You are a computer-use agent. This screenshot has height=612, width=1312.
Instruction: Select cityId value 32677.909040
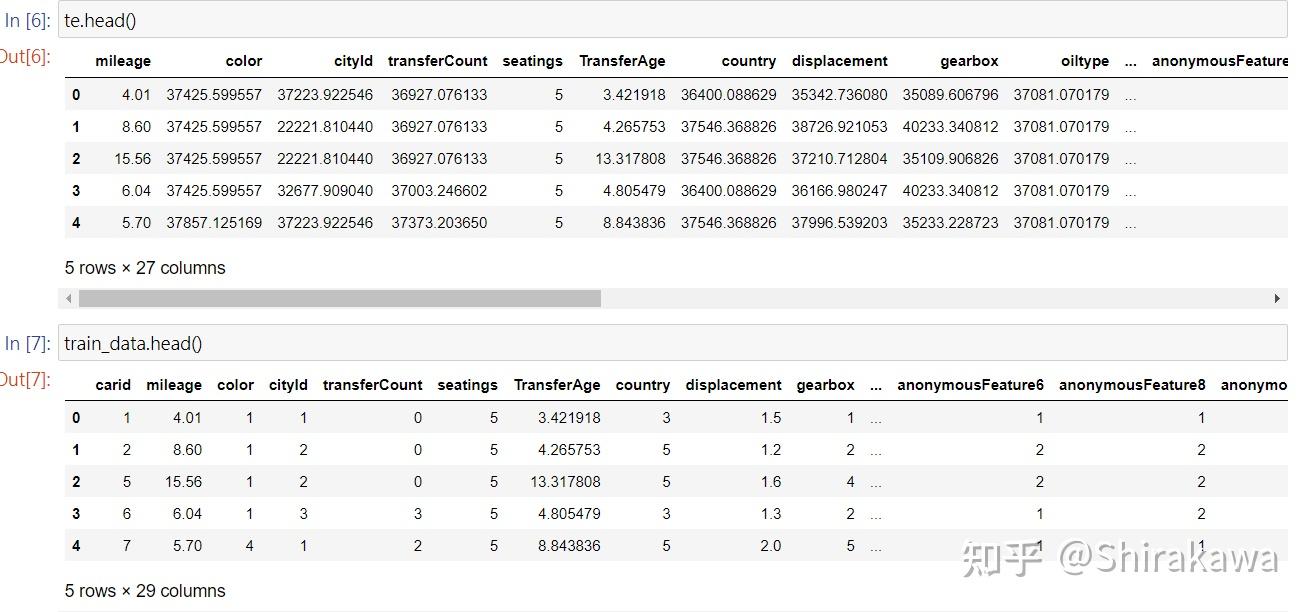(x=325, y=191)
